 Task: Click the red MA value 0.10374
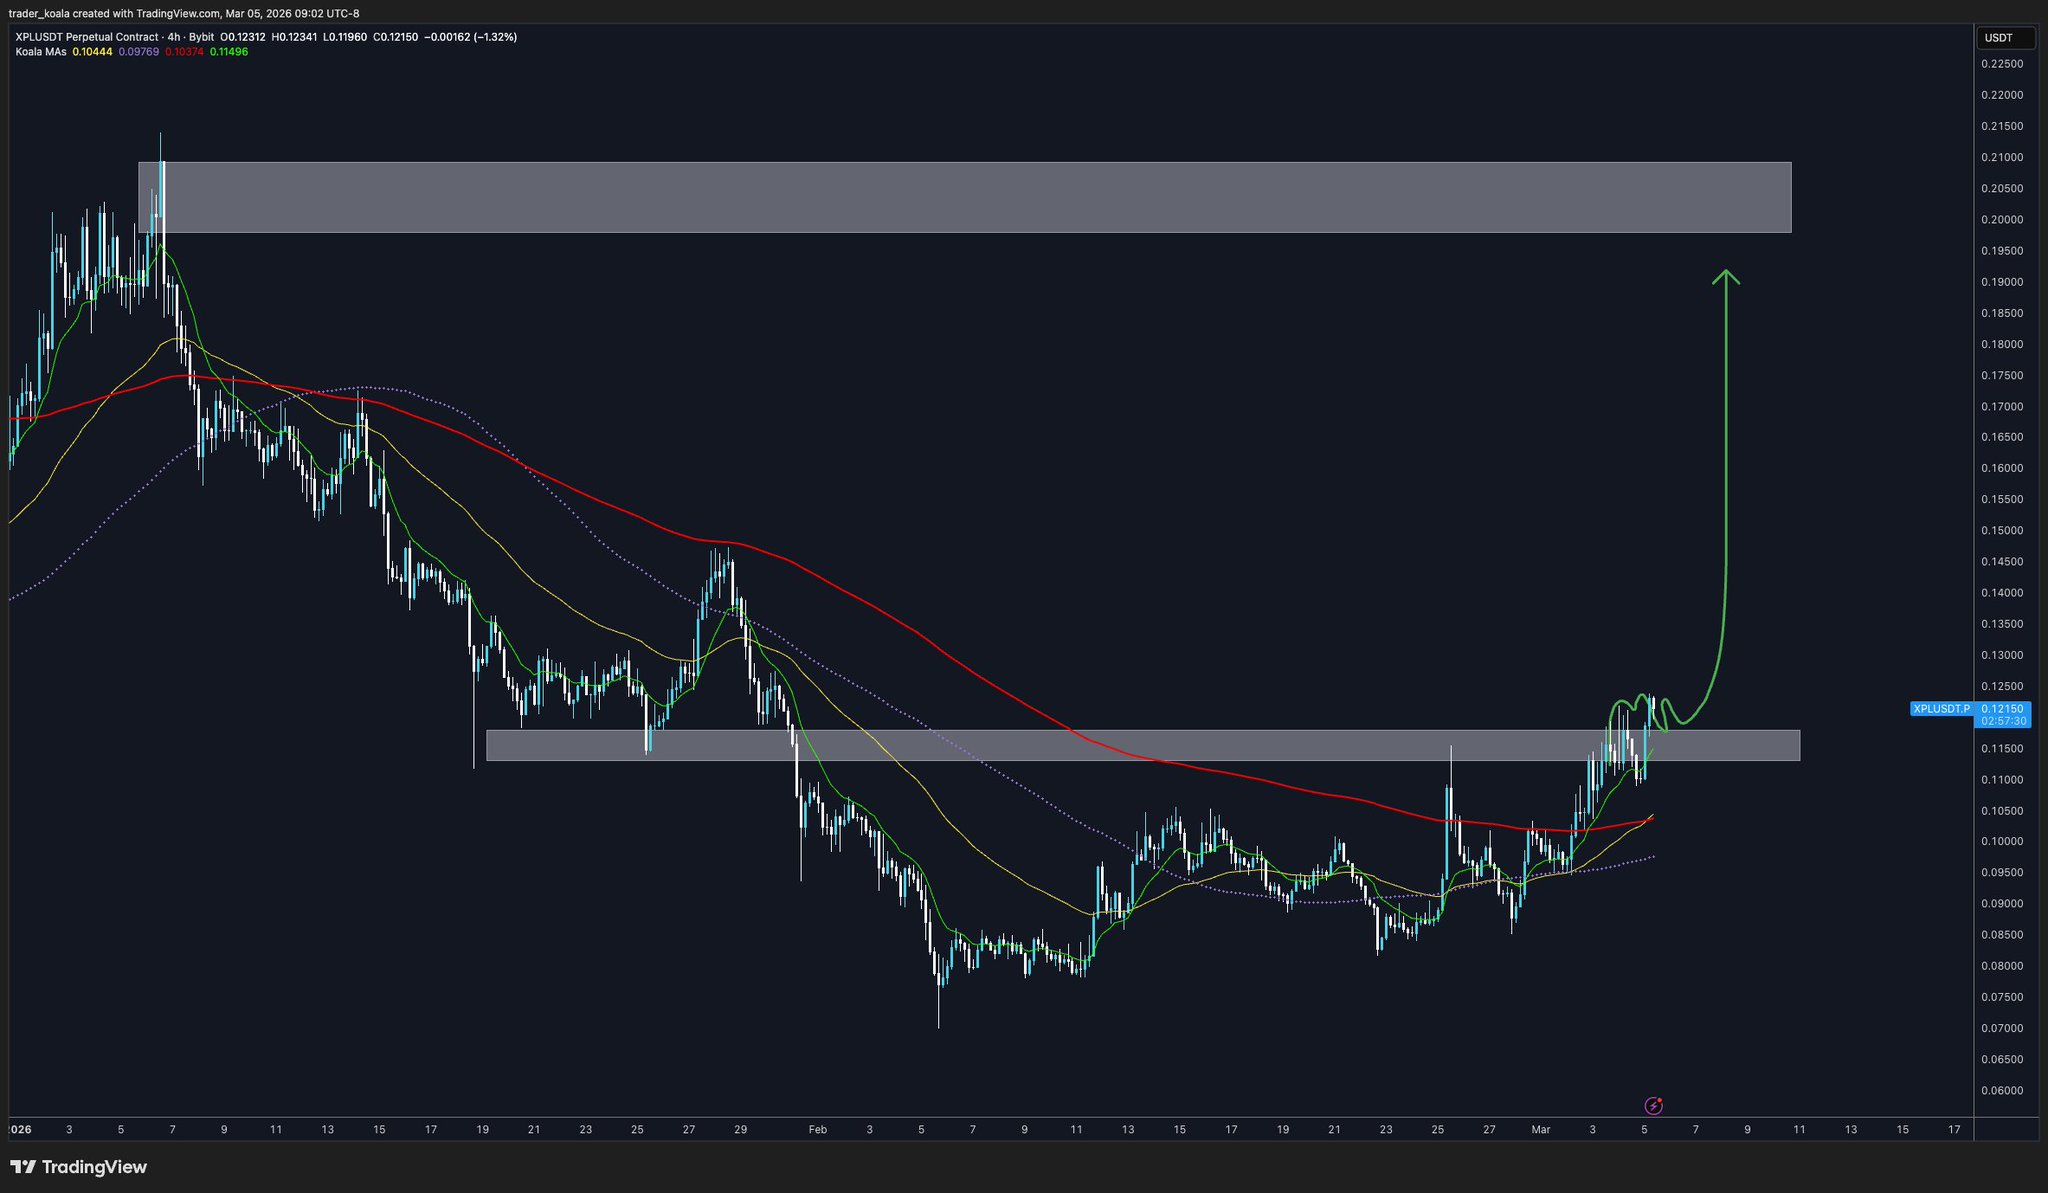coord(184,52)
